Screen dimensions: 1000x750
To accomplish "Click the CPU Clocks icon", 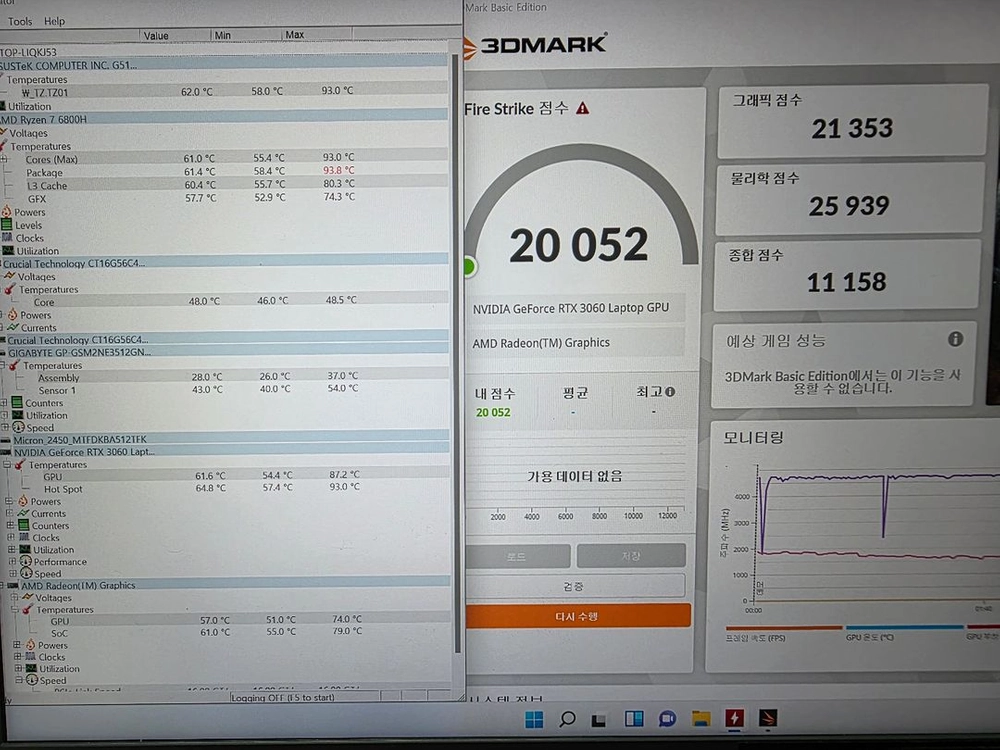I will click(x=7, y=237).
